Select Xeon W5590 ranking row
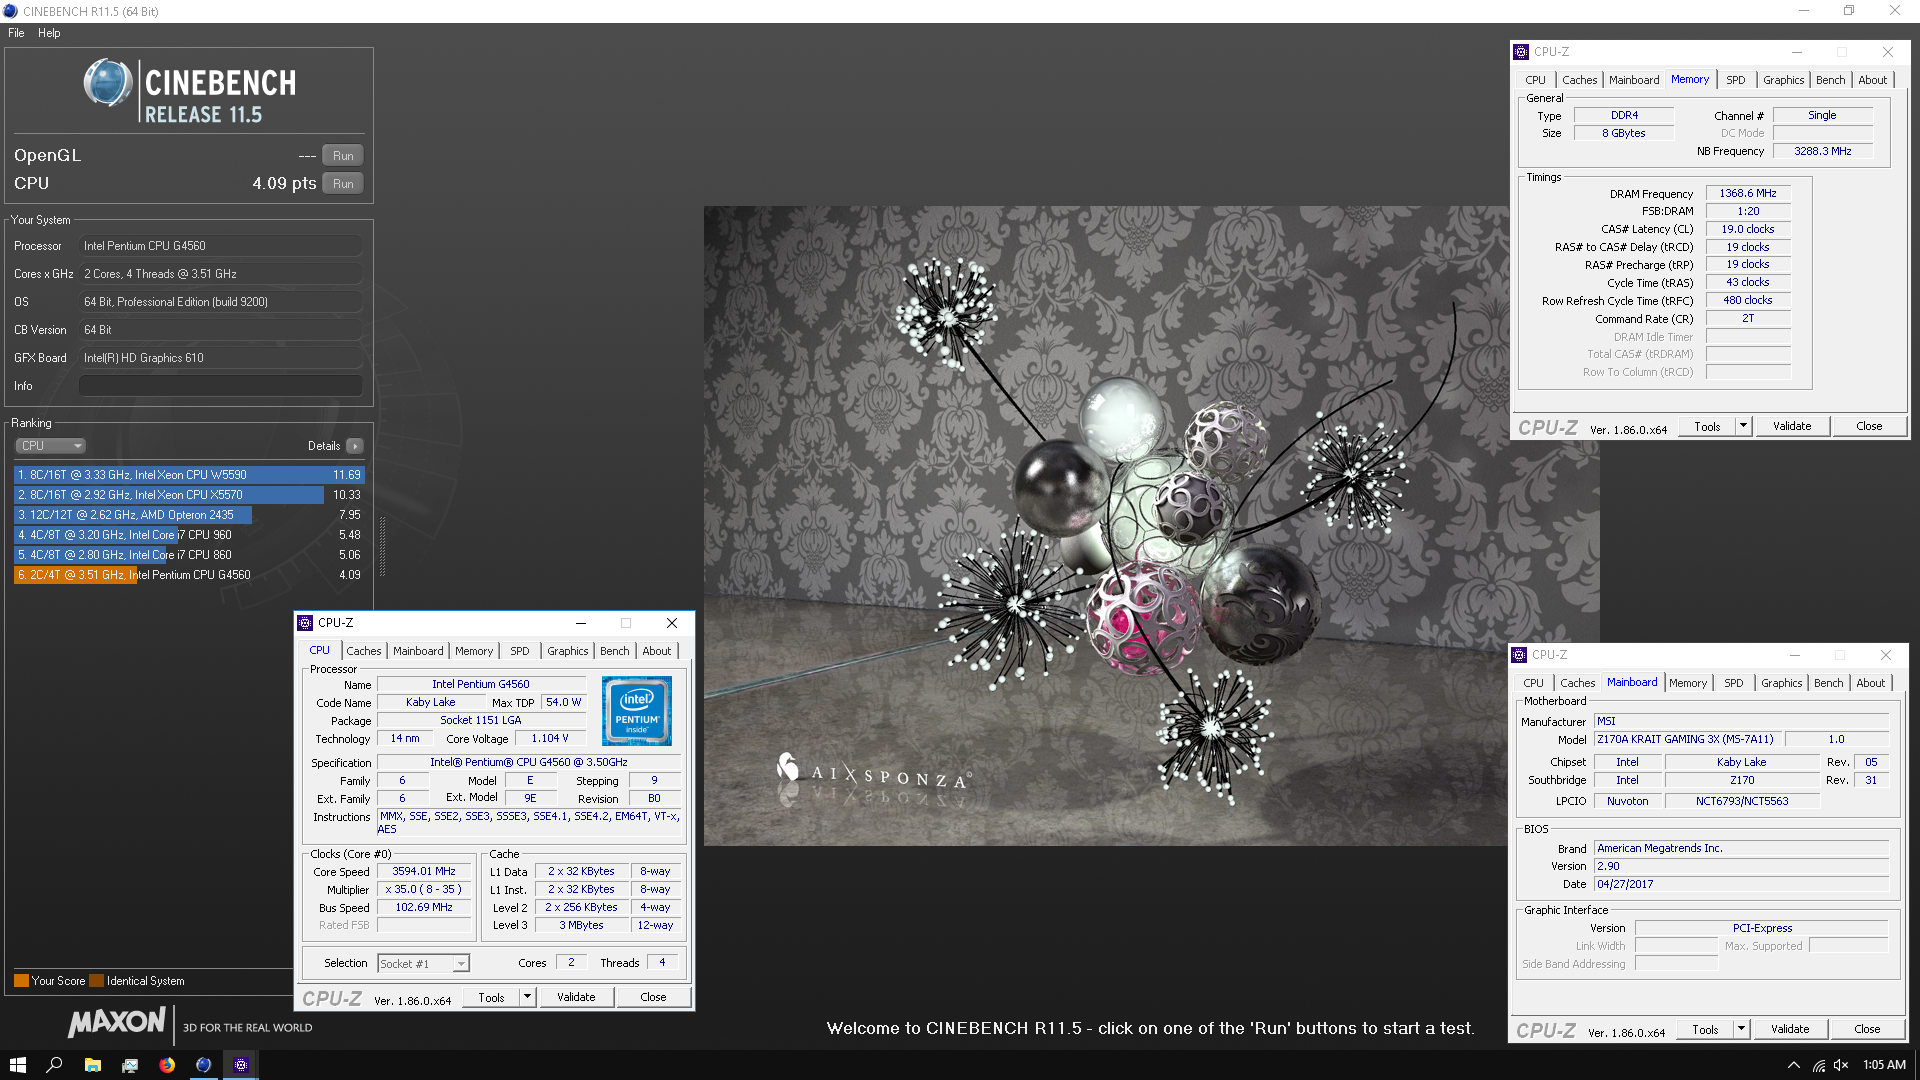 [x=189, y=475]
